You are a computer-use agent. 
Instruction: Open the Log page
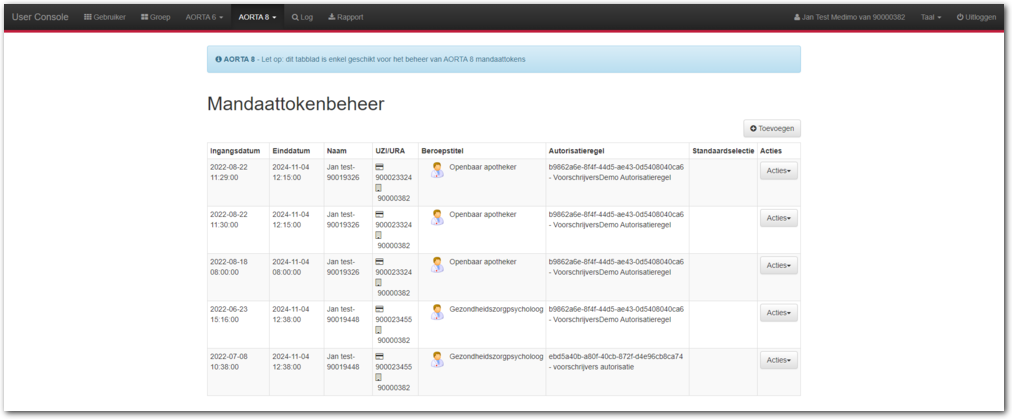302,17
